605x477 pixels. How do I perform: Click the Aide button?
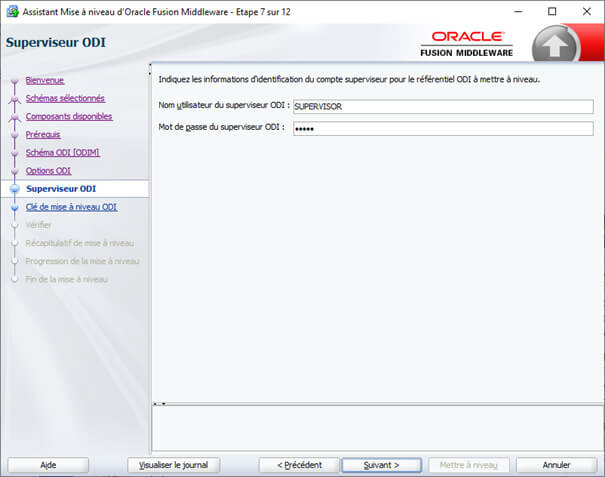click(x=48, y=465)
